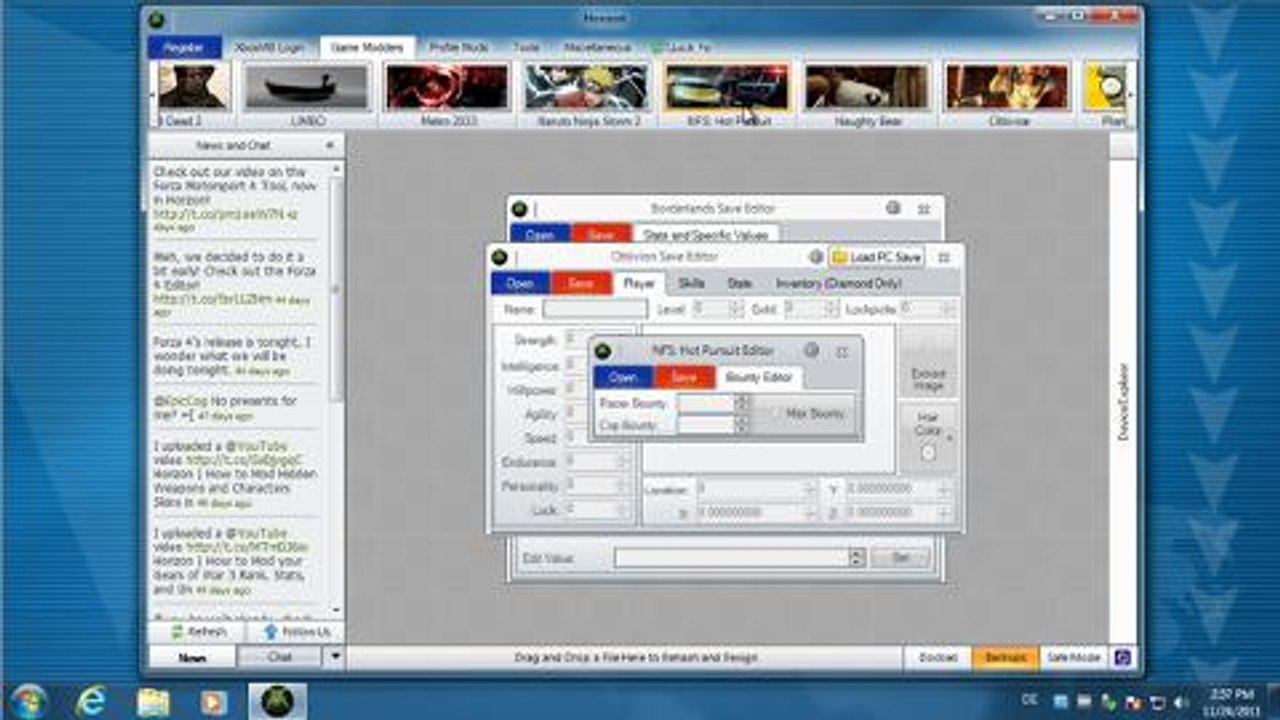
Task: Toggle Safe Mode in the status bar
Action: (1075, 657)
